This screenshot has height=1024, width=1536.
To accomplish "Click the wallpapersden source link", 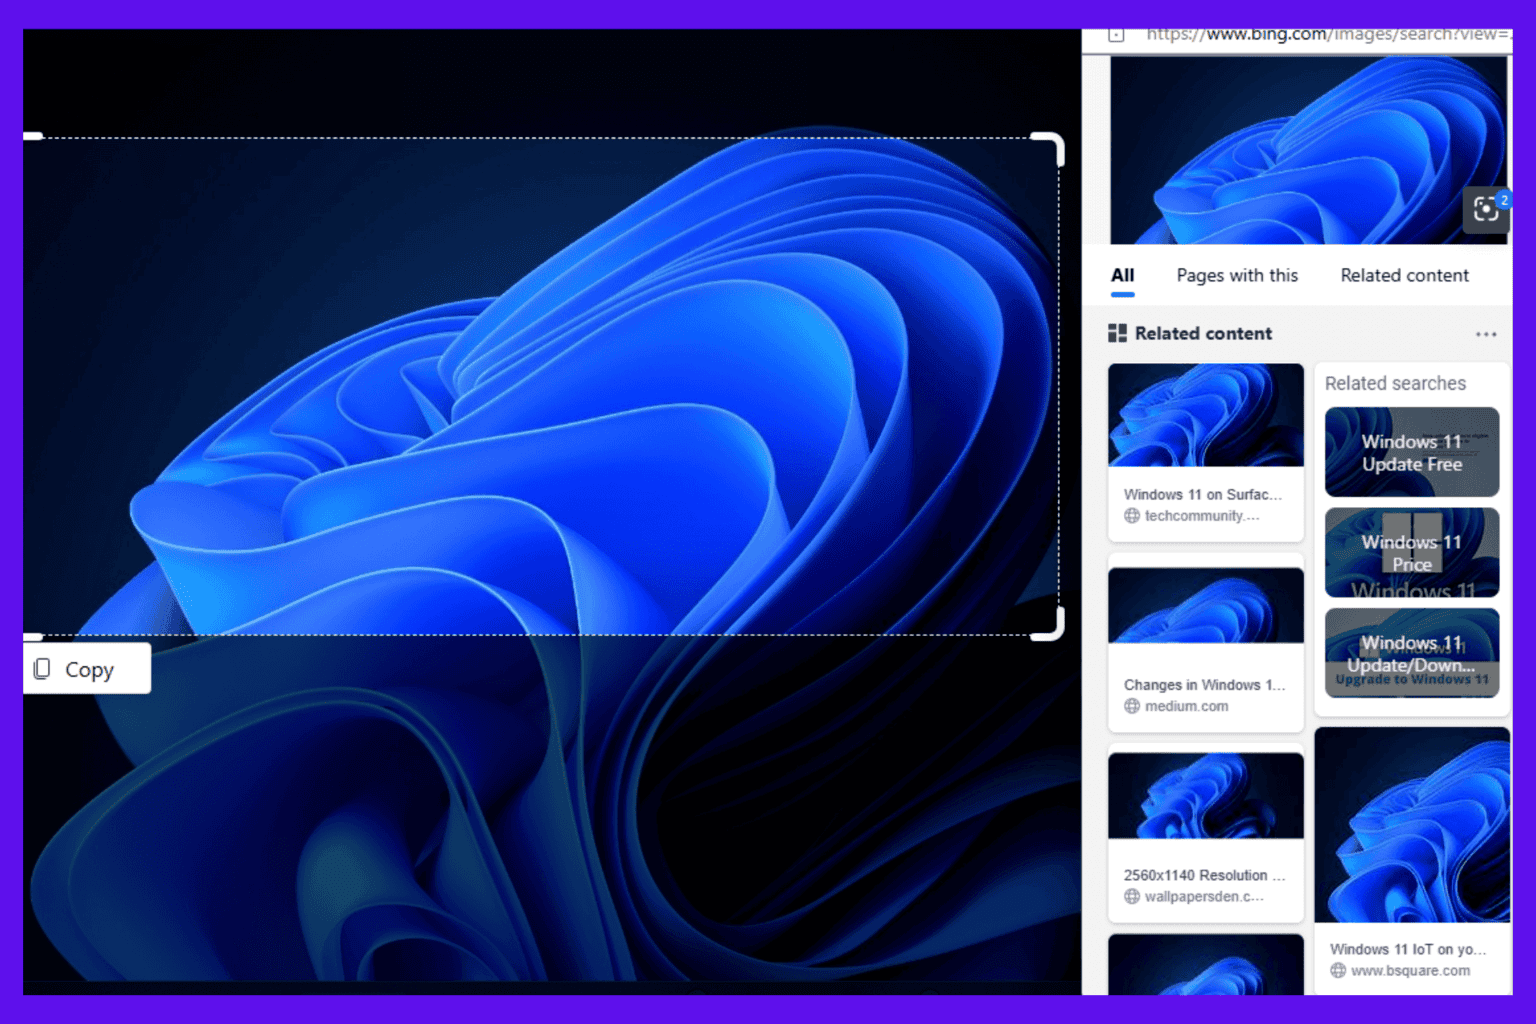I will pos(1203,896).
